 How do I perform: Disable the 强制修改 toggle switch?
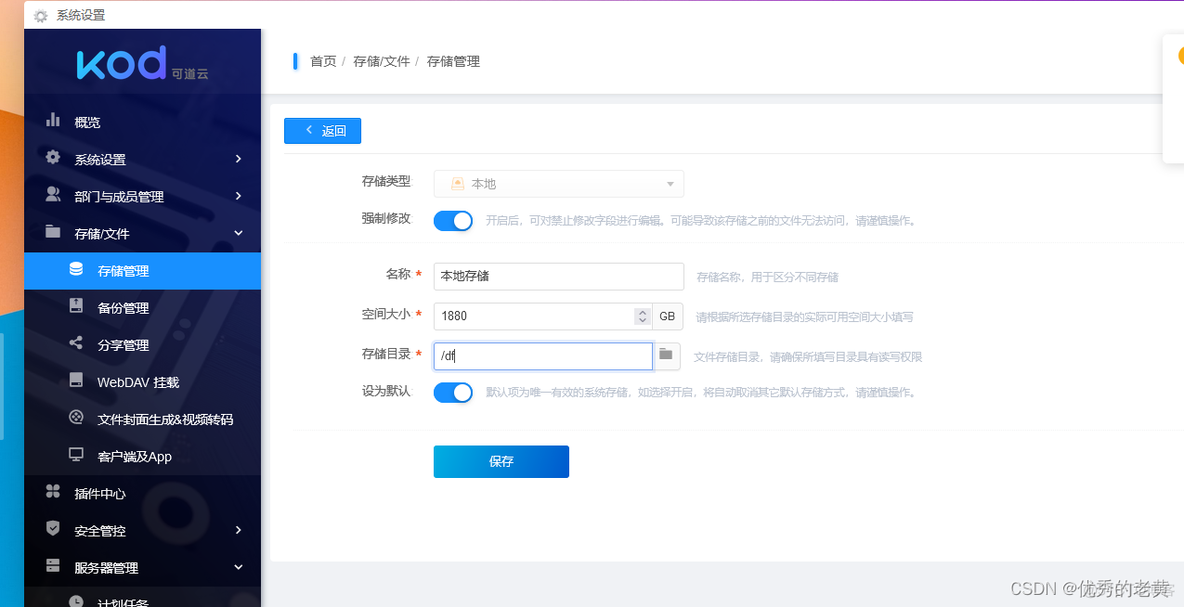click(x=453, y=221)
